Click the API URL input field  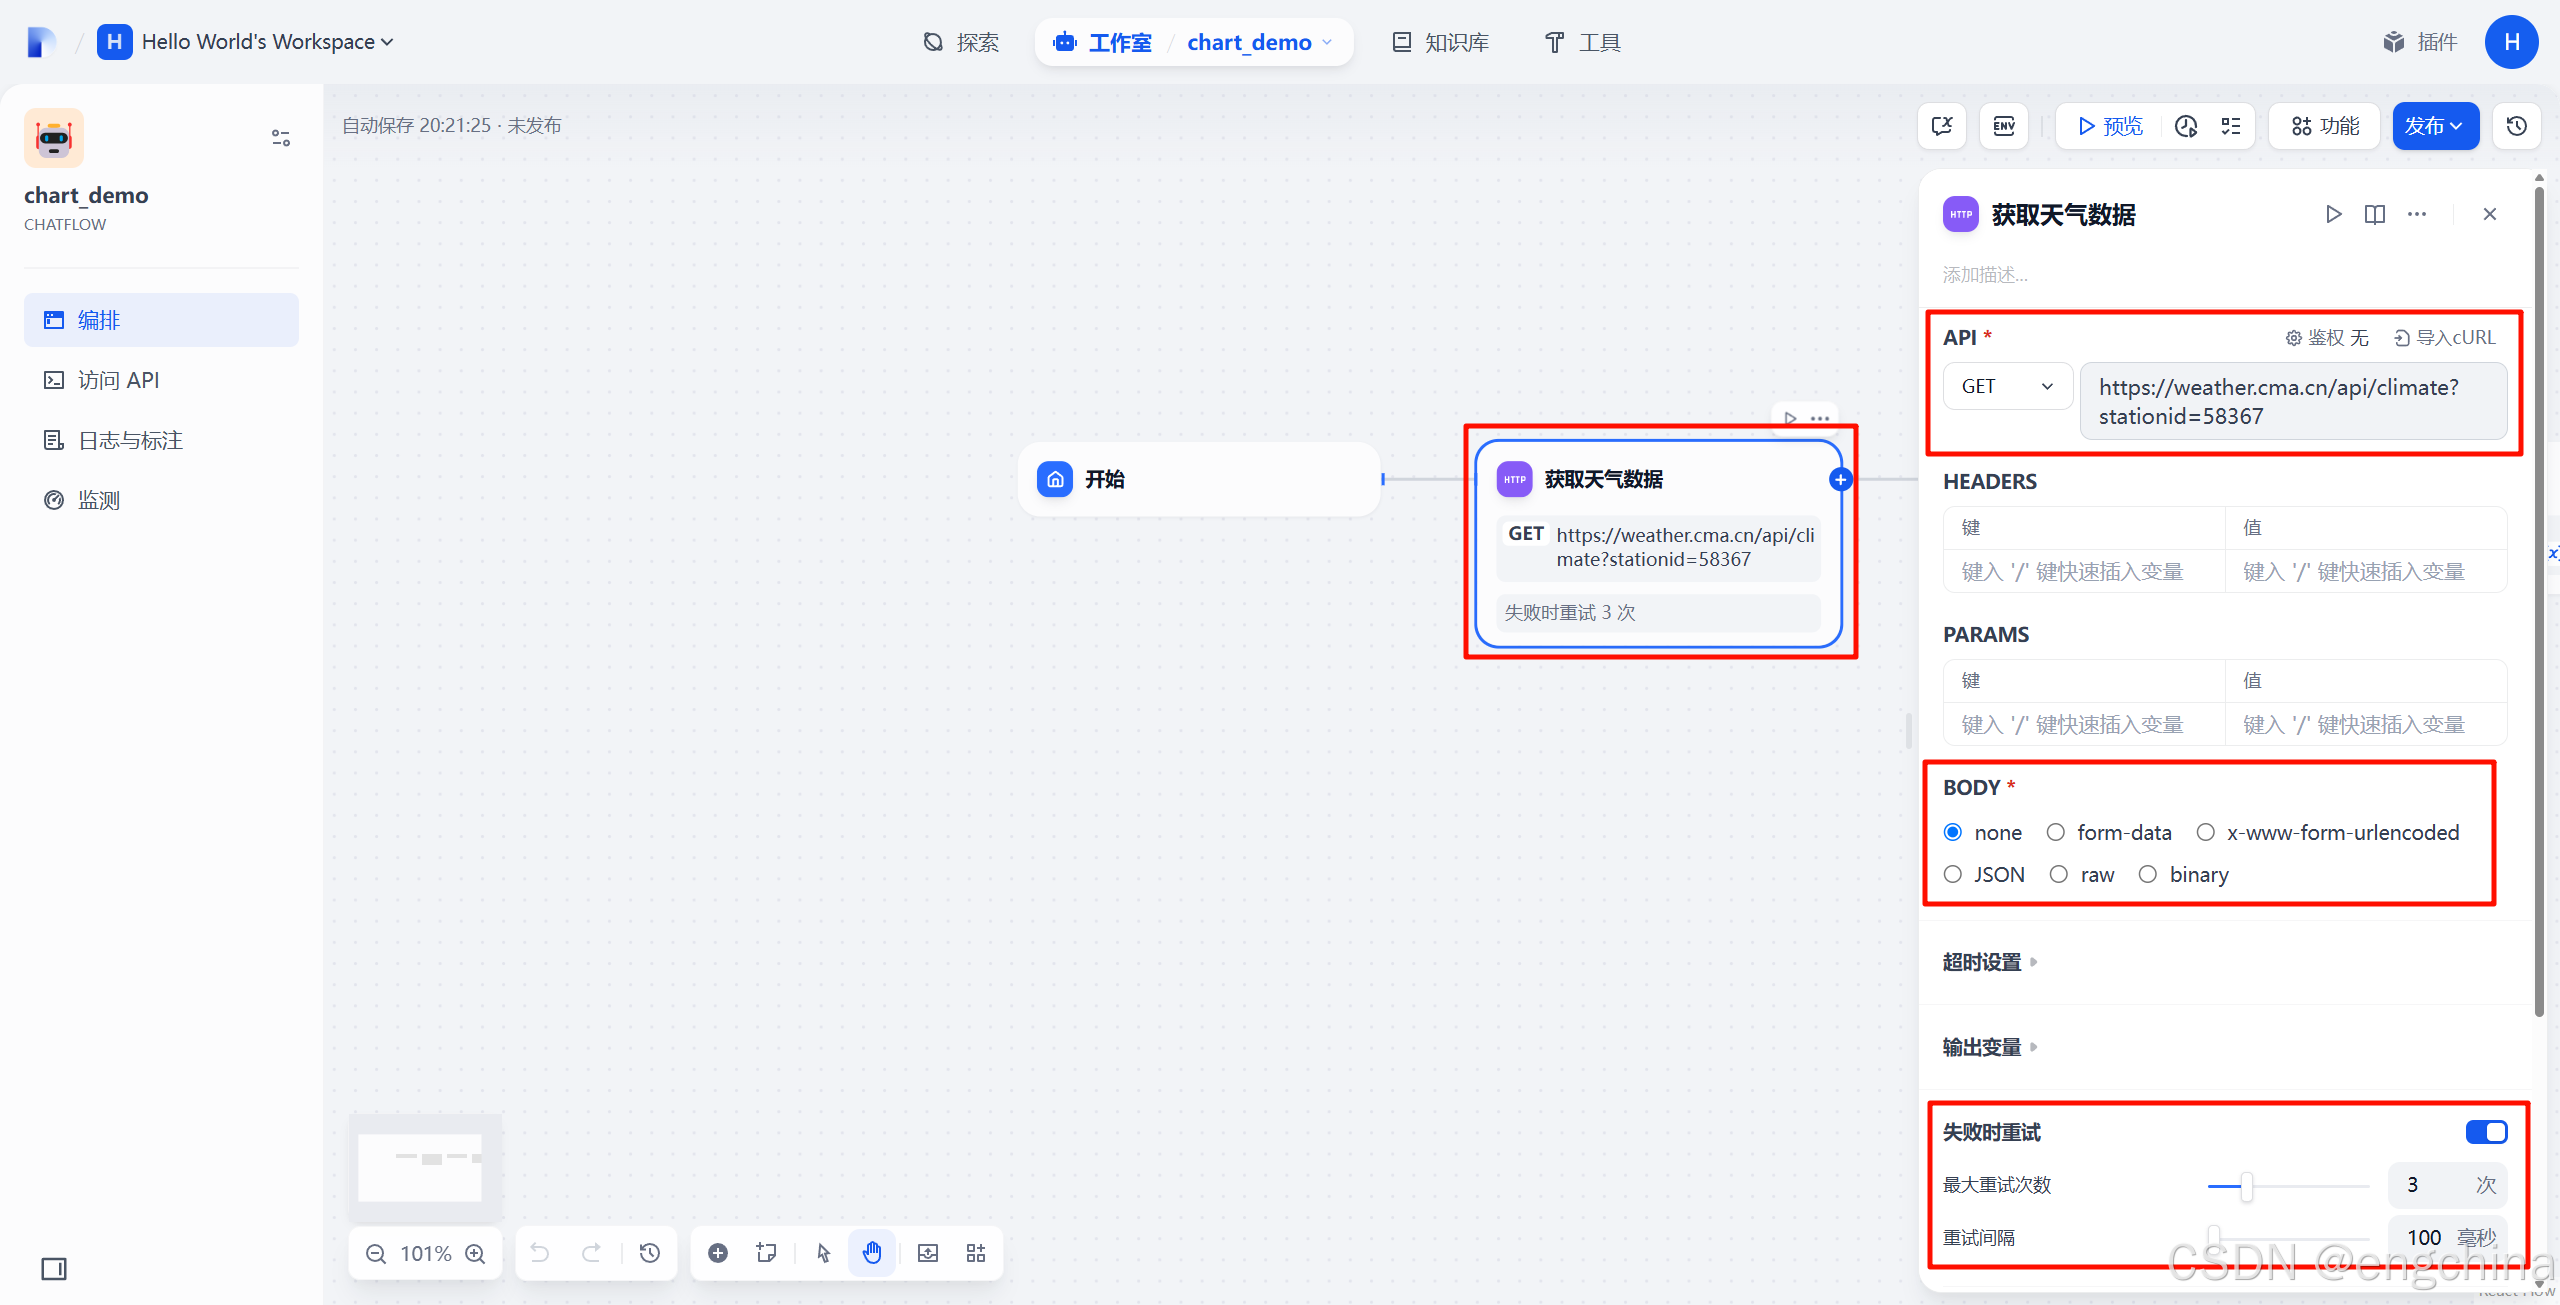click(2292, 401)
